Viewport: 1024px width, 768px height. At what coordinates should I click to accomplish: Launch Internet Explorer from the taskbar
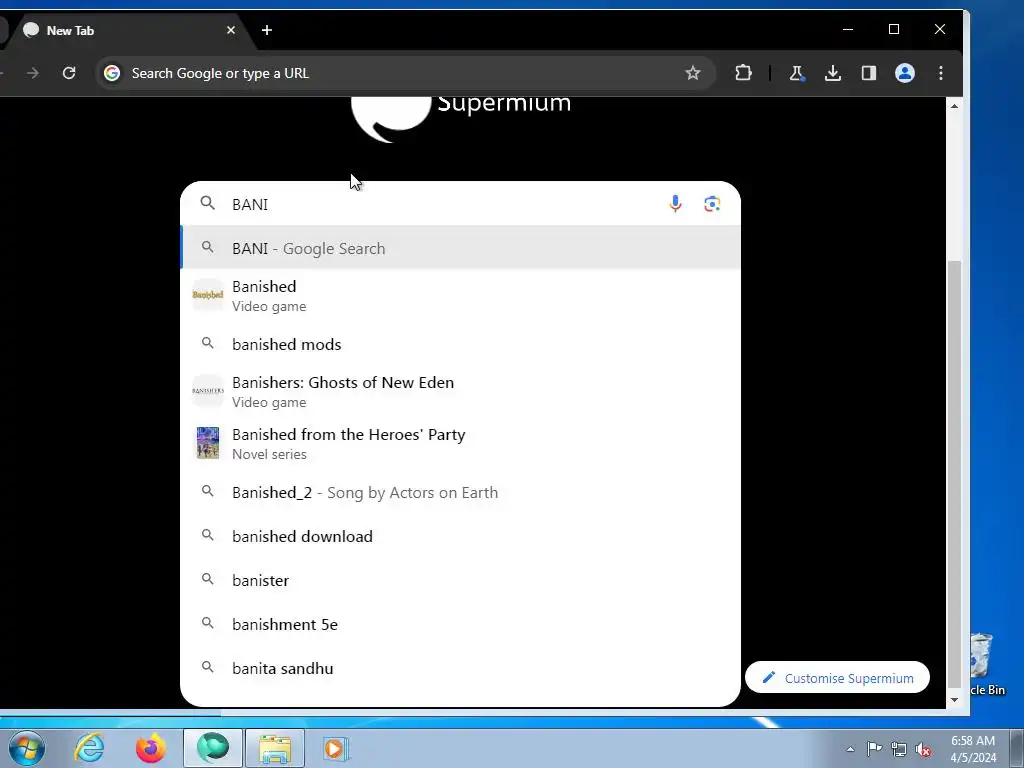89,748
